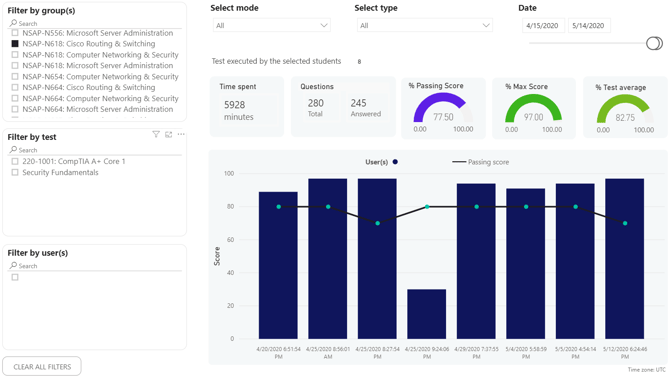The image size is (670, 376).
Task: Check 220-1001: CompTIA A+ Core 1
Action: coord(15,162)
